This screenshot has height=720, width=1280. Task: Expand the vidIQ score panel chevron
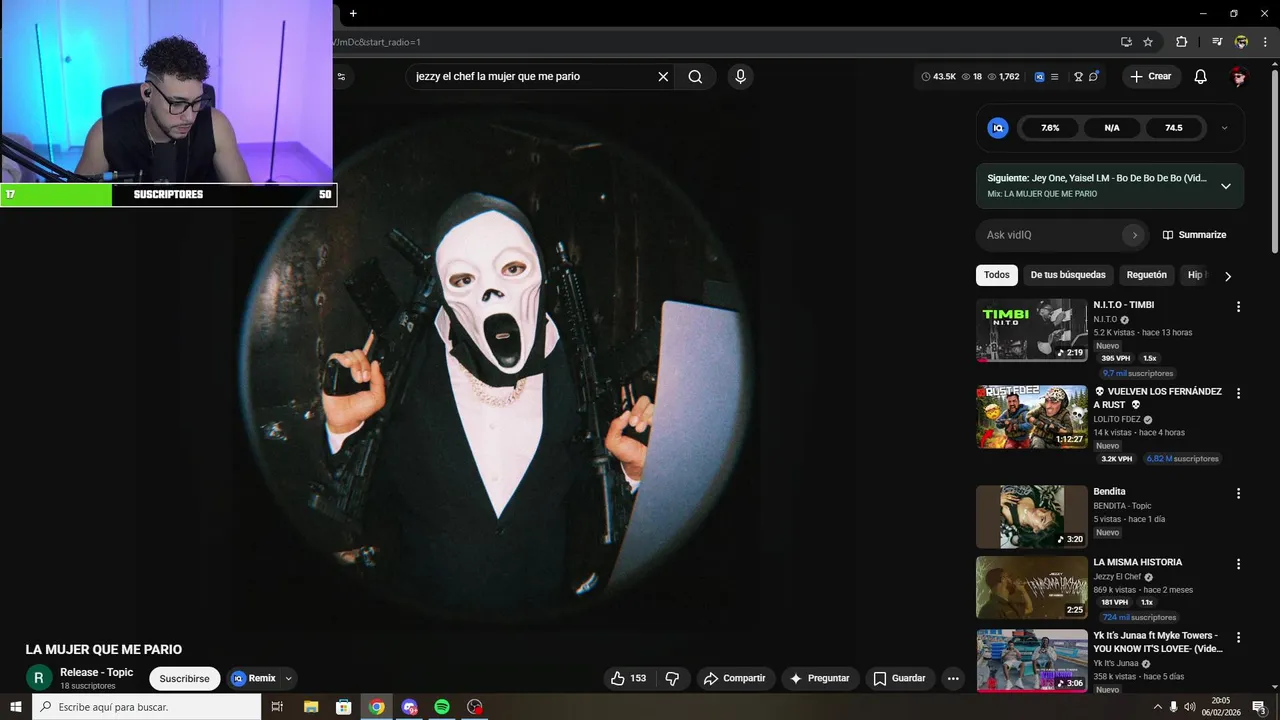pos(1224,128)
